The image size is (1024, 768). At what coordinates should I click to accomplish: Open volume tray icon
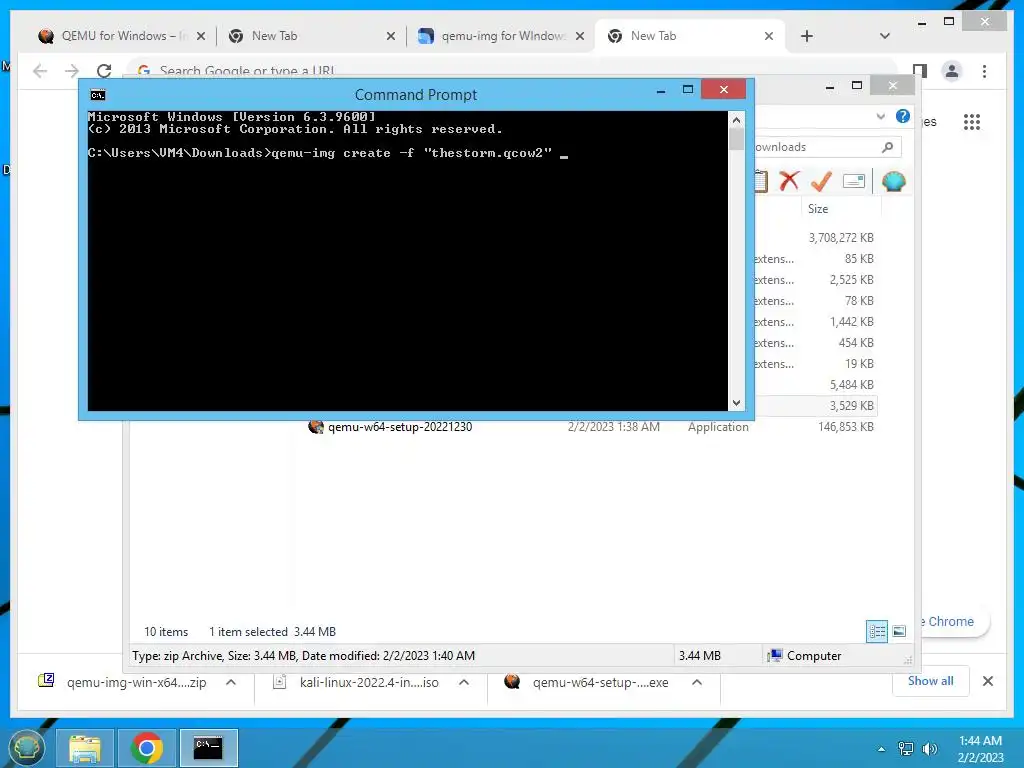(x=929, y=749)
